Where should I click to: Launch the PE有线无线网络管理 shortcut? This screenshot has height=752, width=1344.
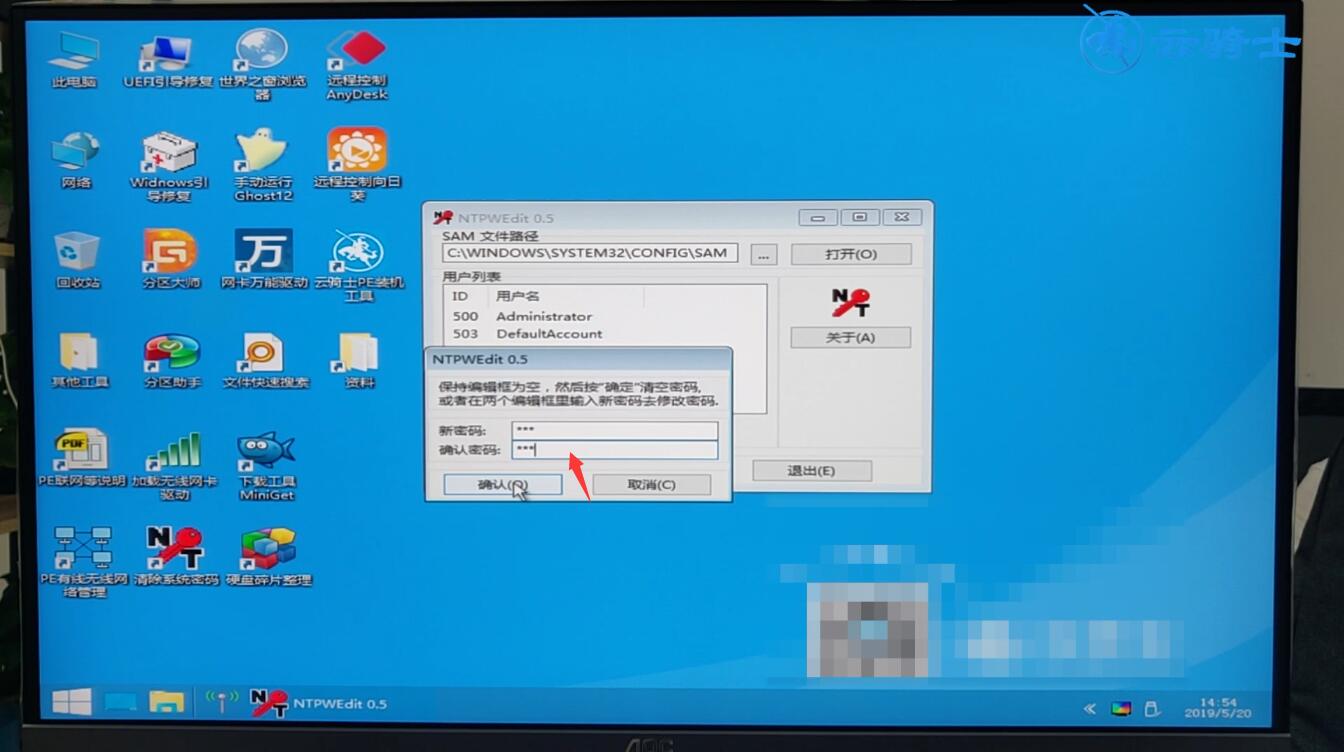pos(84,562)
